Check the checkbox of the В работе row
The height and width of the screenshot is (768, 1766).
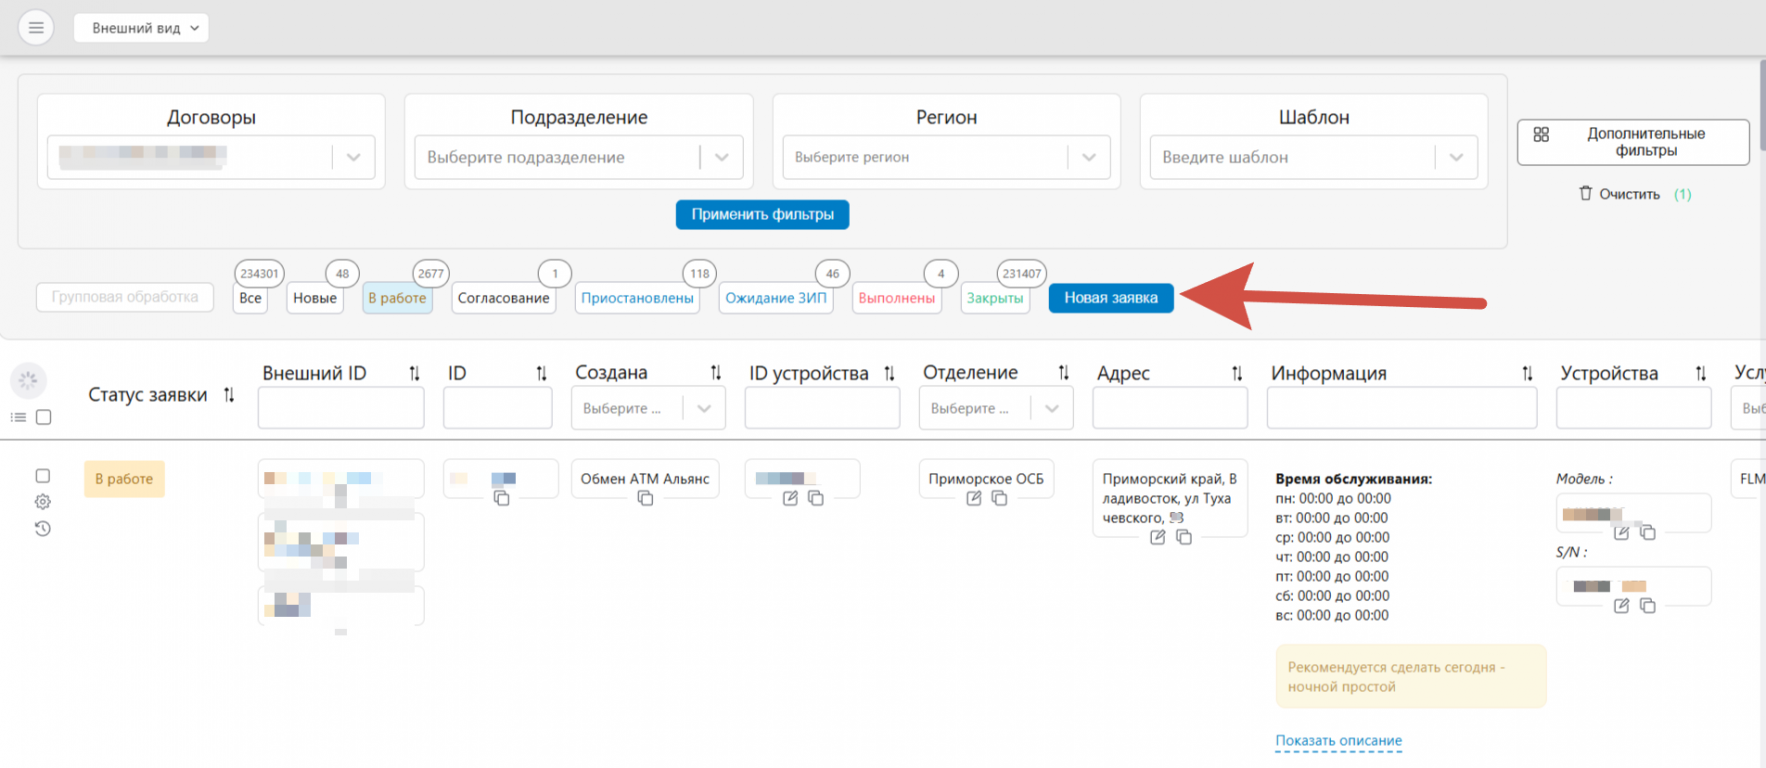[43, 476]
